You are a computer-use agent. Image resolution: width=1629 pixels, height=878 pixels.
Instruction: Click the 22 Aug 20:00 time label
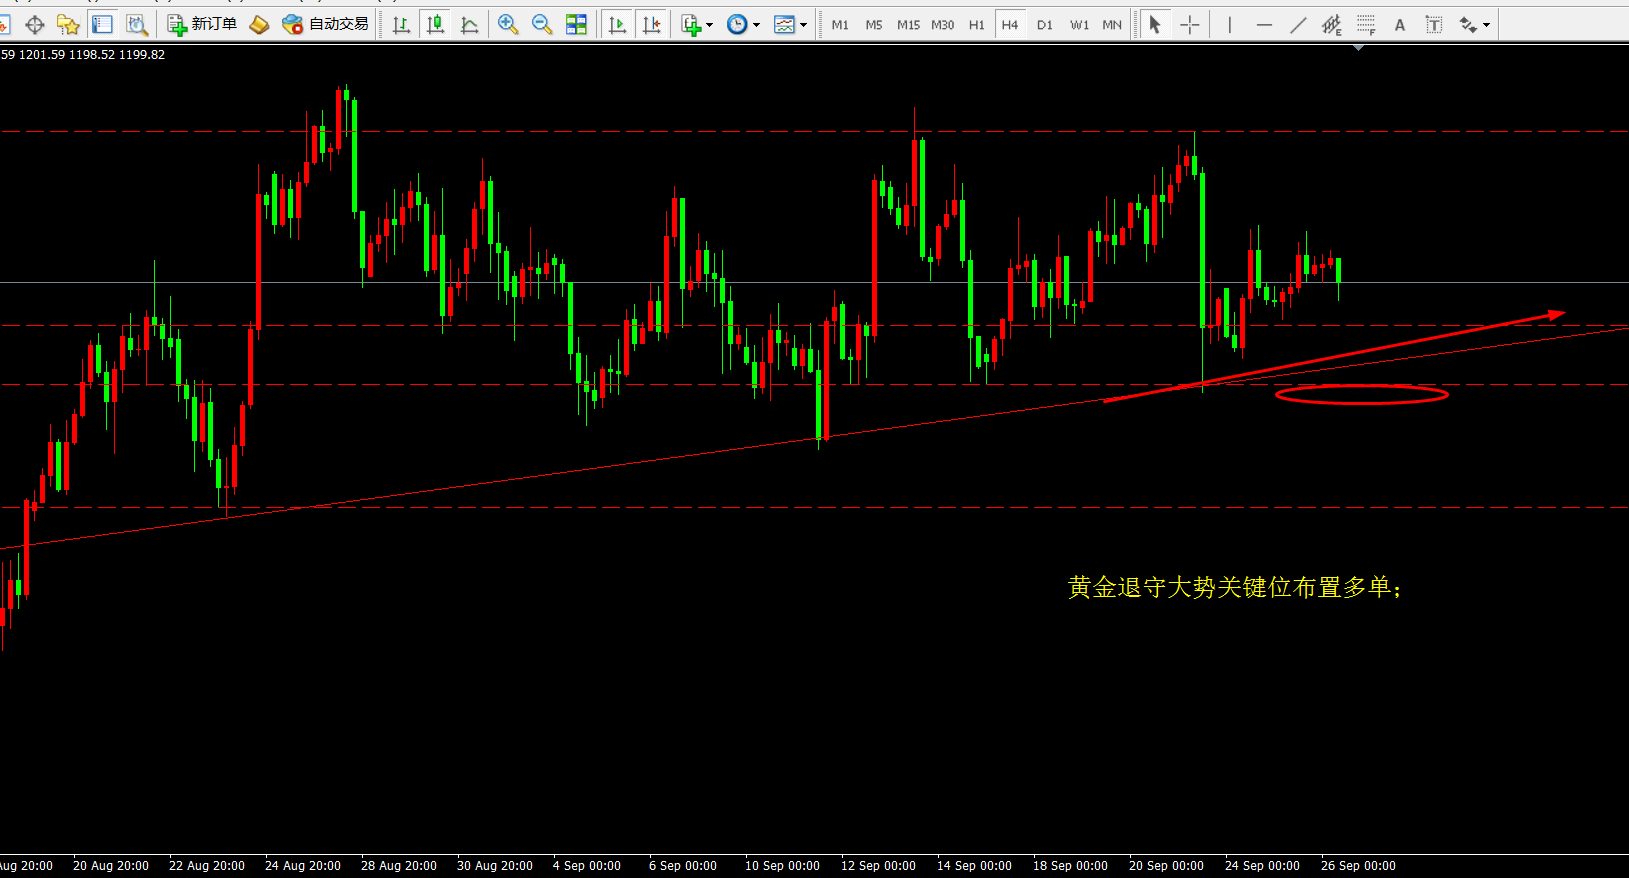point(207,866)
